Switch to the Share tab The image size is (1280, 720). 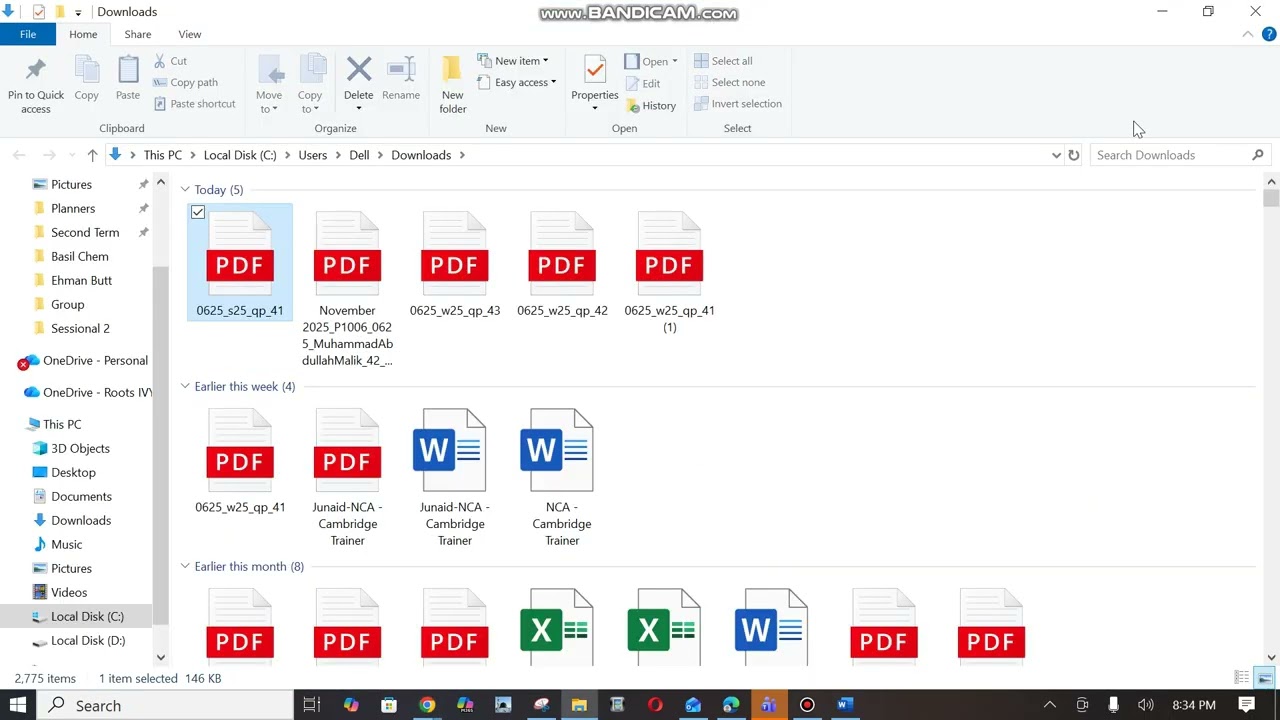pos(138,34)
